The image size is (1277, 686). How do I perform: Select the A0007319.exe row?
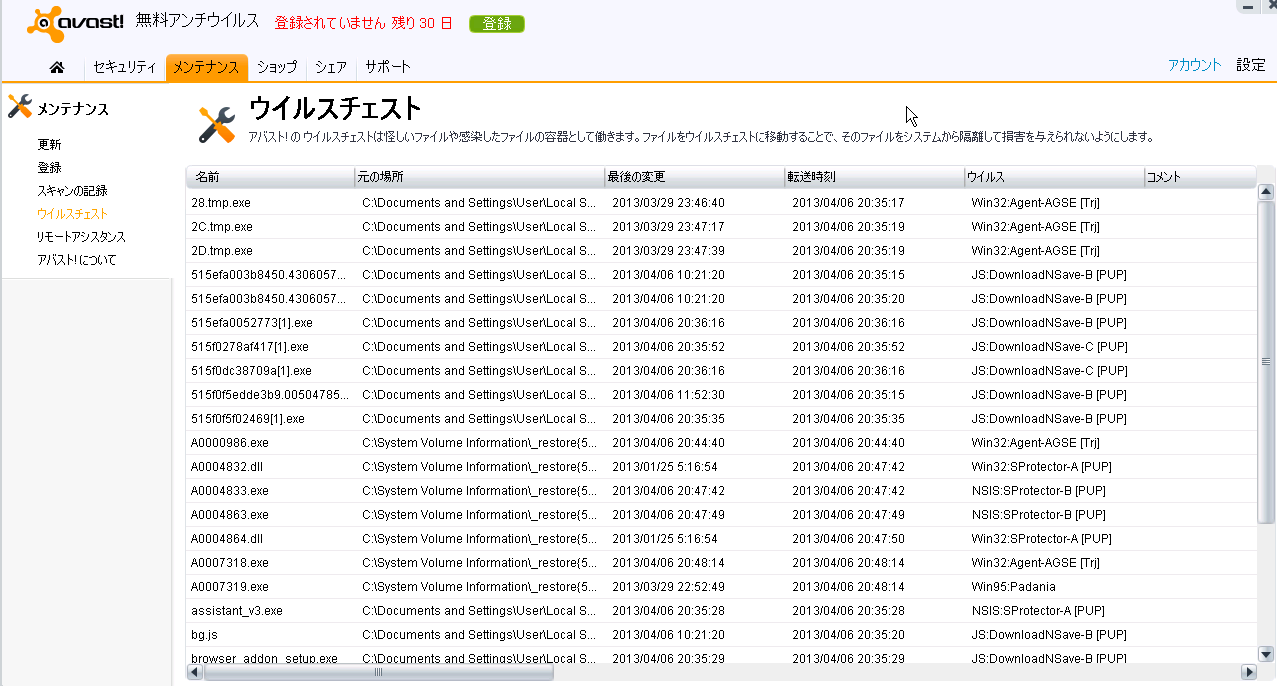(720, 587)
